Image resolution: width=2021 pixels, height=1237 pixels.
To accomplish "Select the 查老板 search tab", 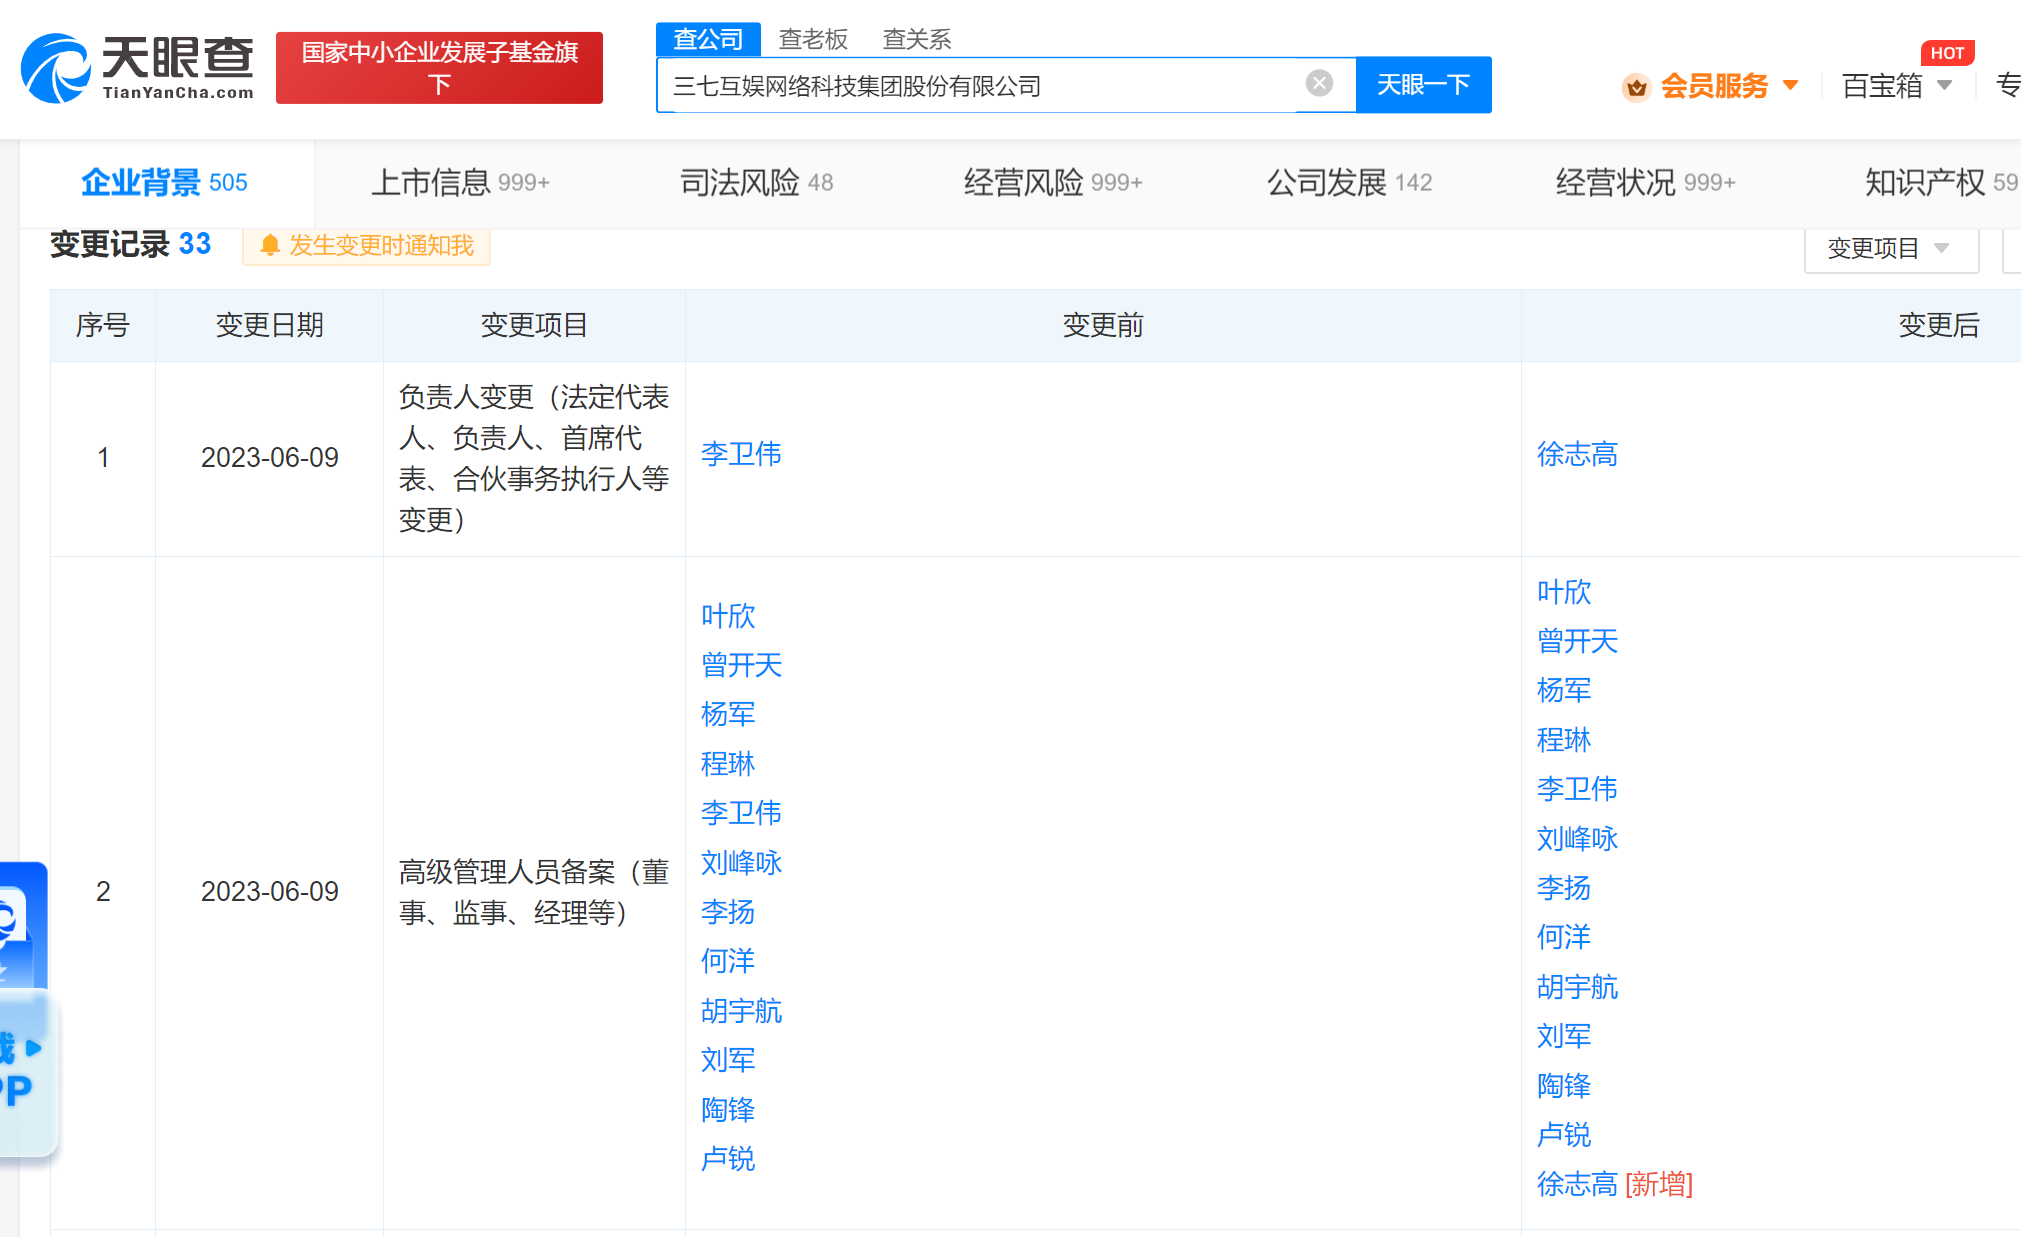I will pos(813,39).
